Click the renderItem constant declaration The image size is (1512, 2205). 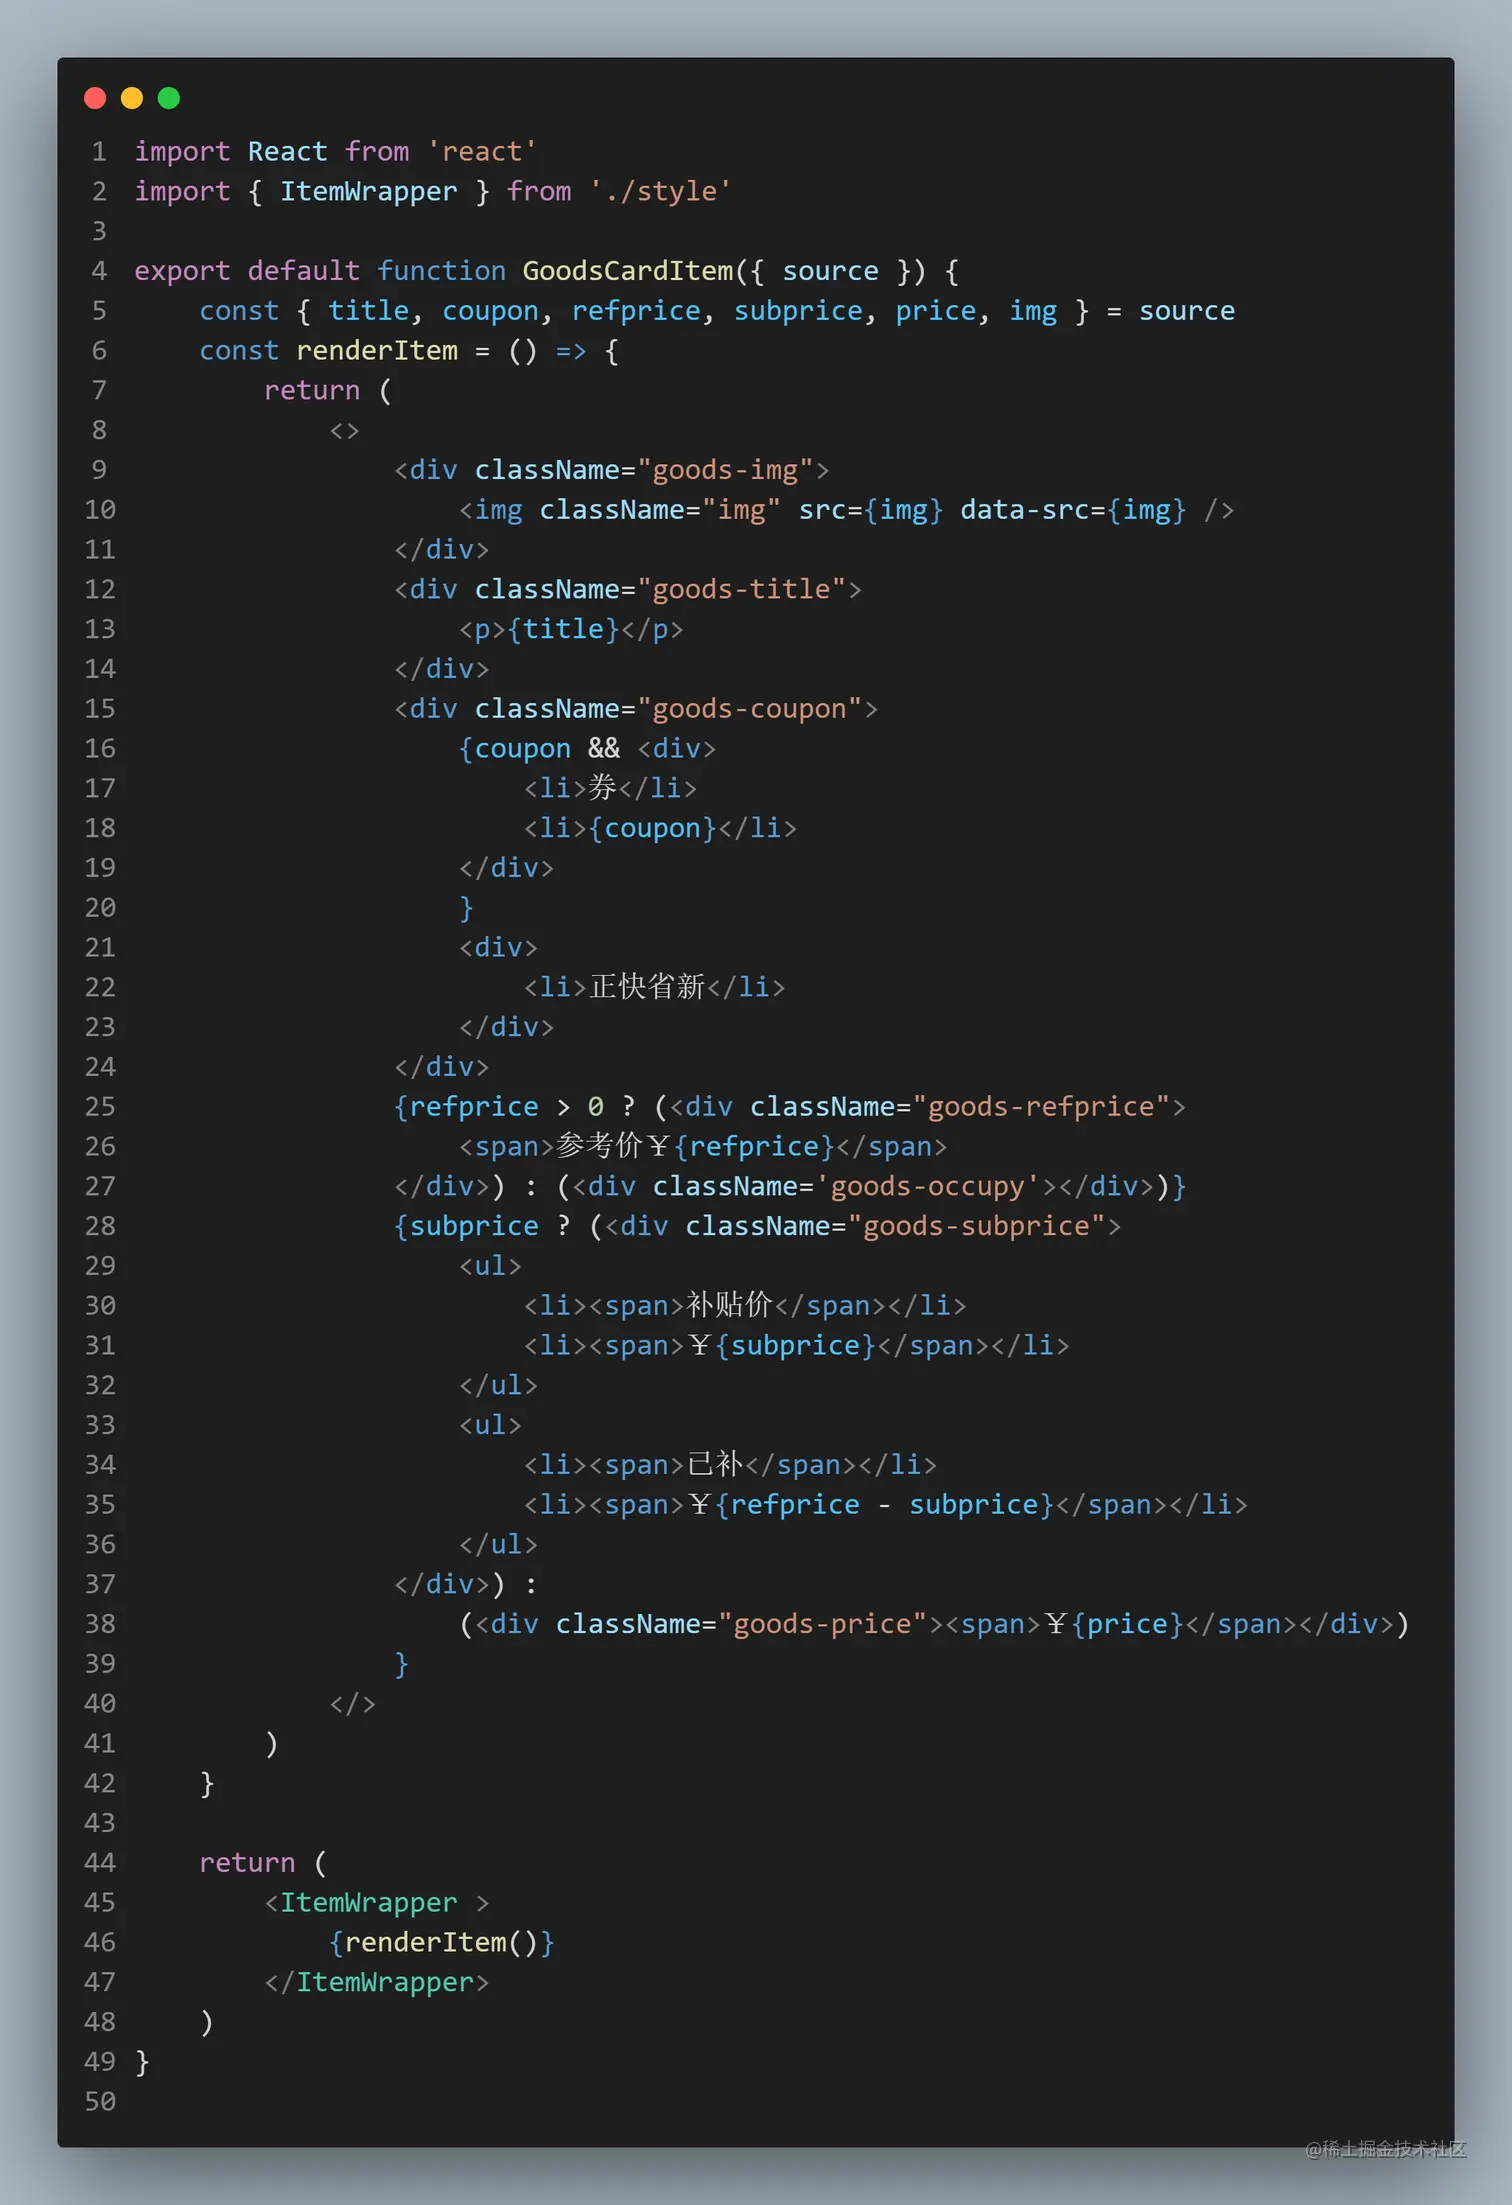pos(377,351)
